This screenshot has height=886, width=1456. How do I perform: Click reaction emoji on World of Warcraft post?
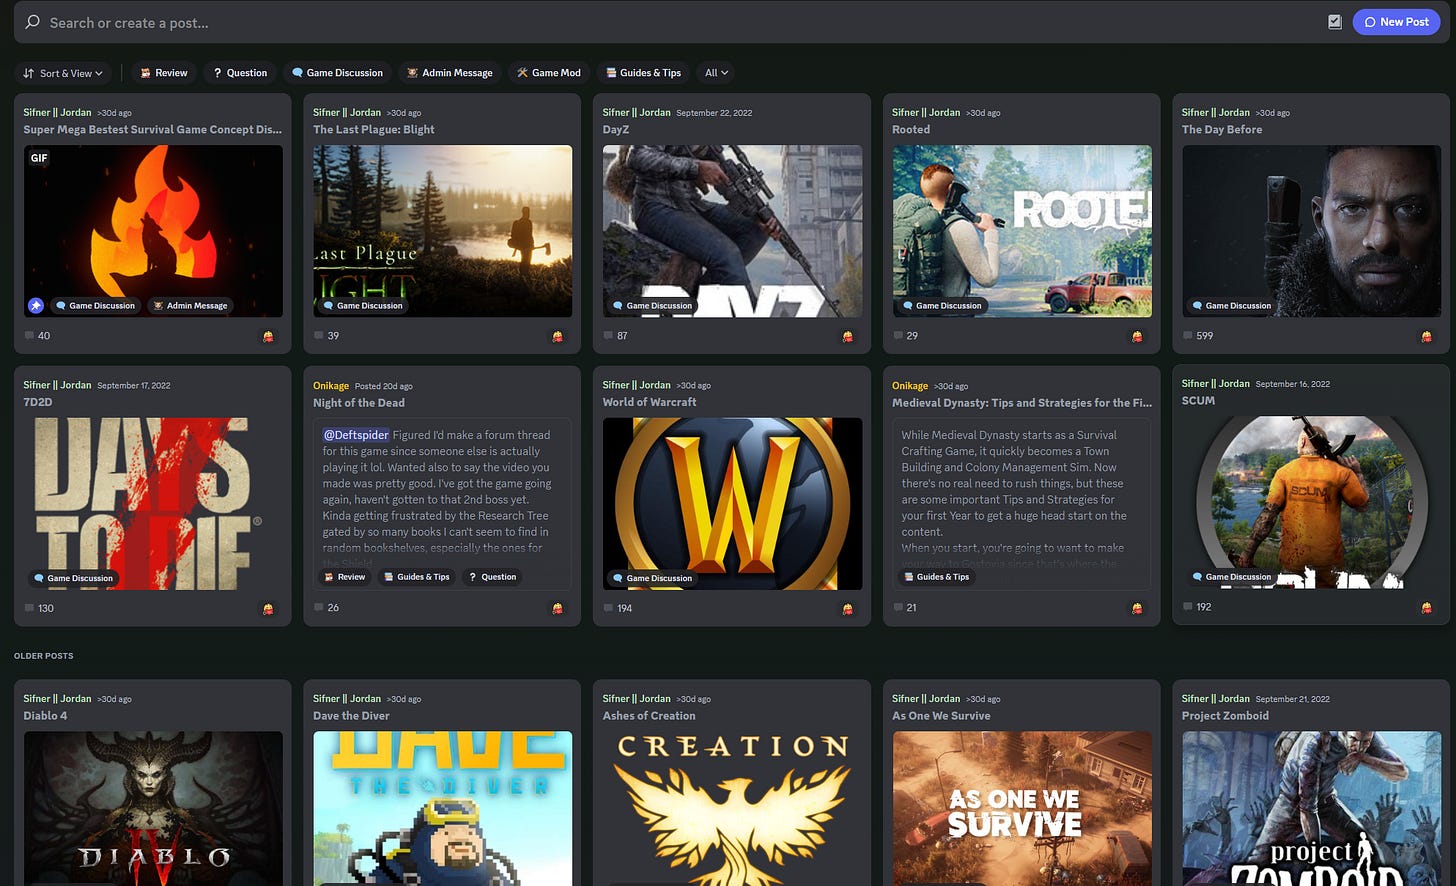tap(847, 609)
